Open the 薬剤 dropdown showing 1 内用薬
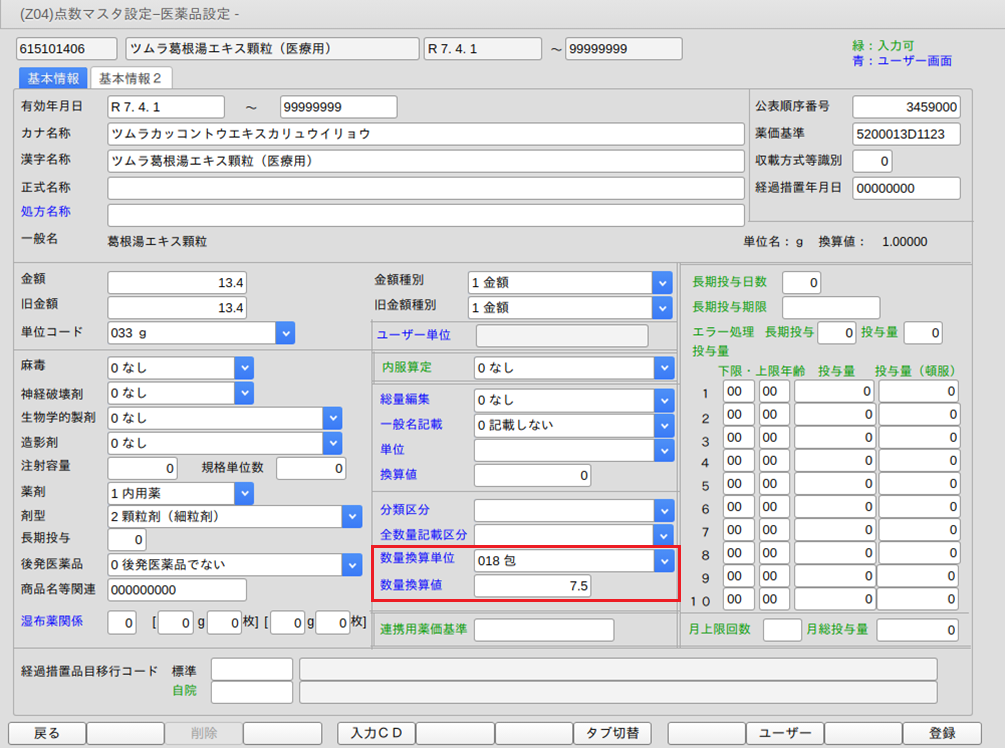 (x=245, y=492)
